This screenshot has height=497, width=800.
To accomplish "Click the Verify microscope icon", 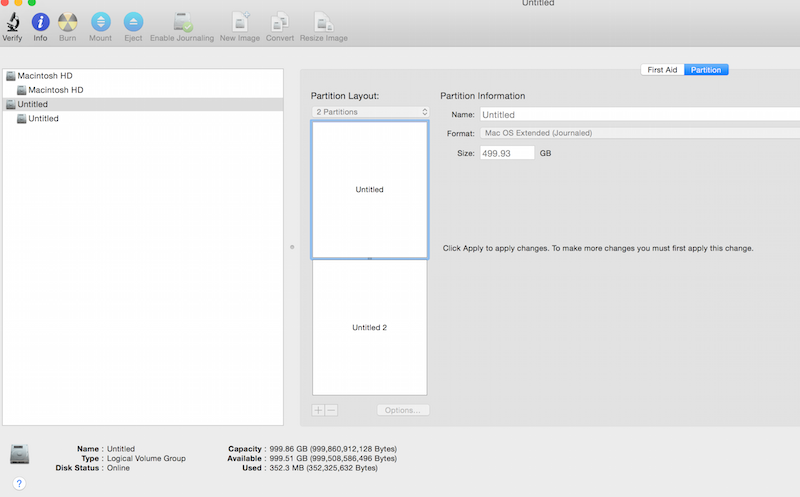I will click(13, 22).
